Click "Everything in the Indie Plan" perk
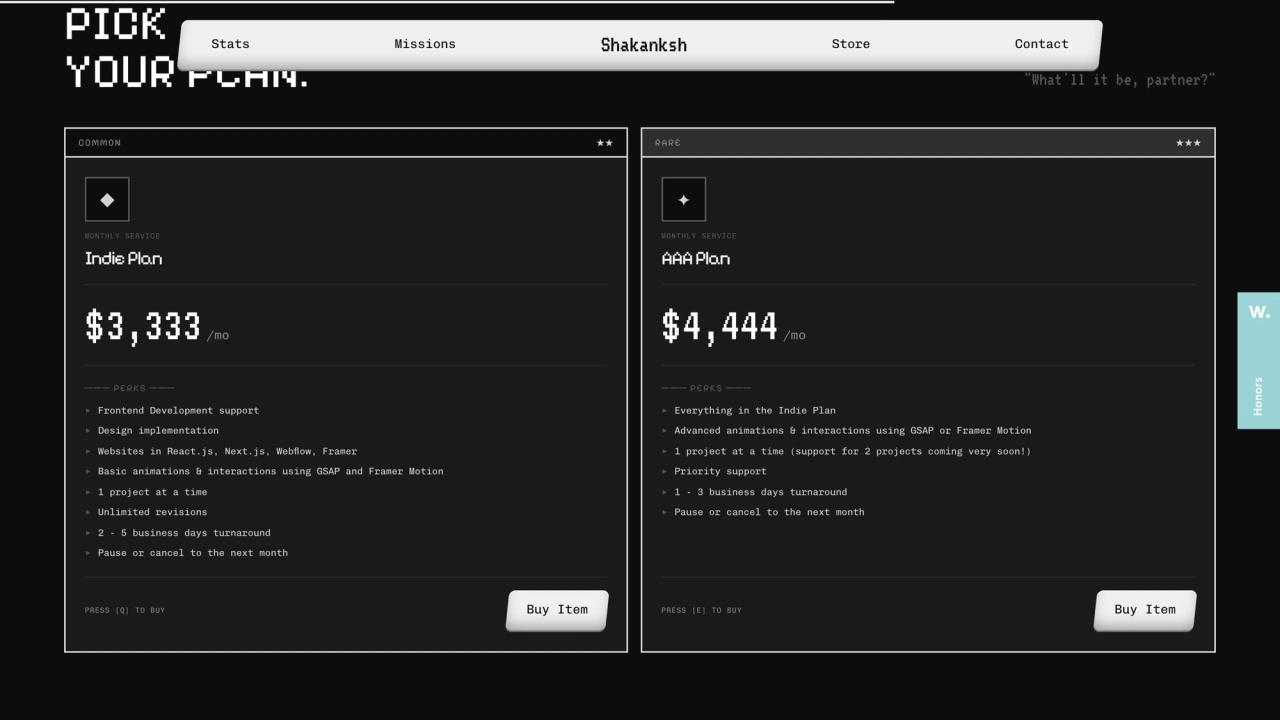This screenshot has width=1280, height=720. click(755, 411)
